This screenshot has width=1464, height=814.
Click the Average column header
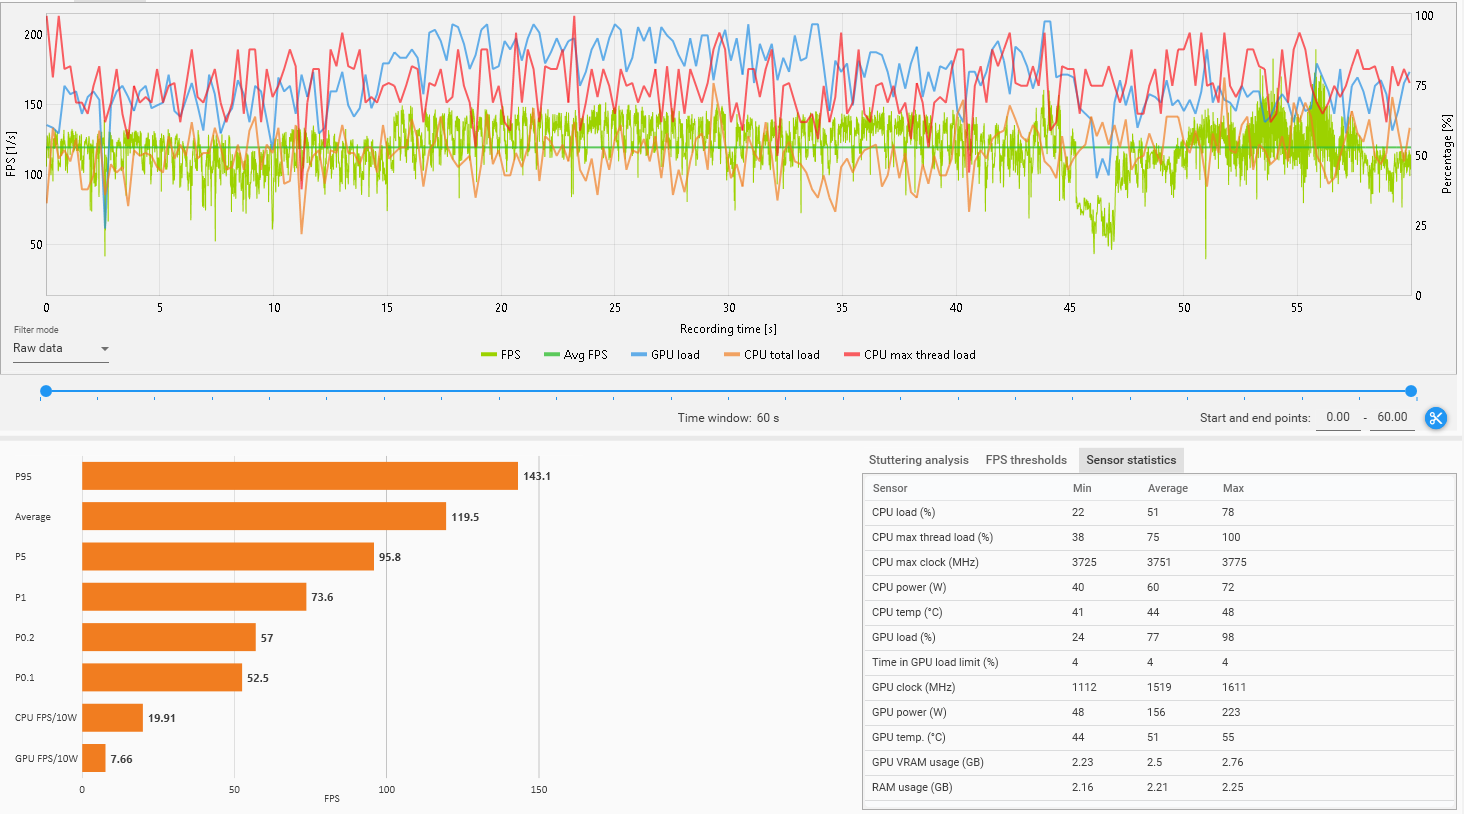pos(1168,488)
